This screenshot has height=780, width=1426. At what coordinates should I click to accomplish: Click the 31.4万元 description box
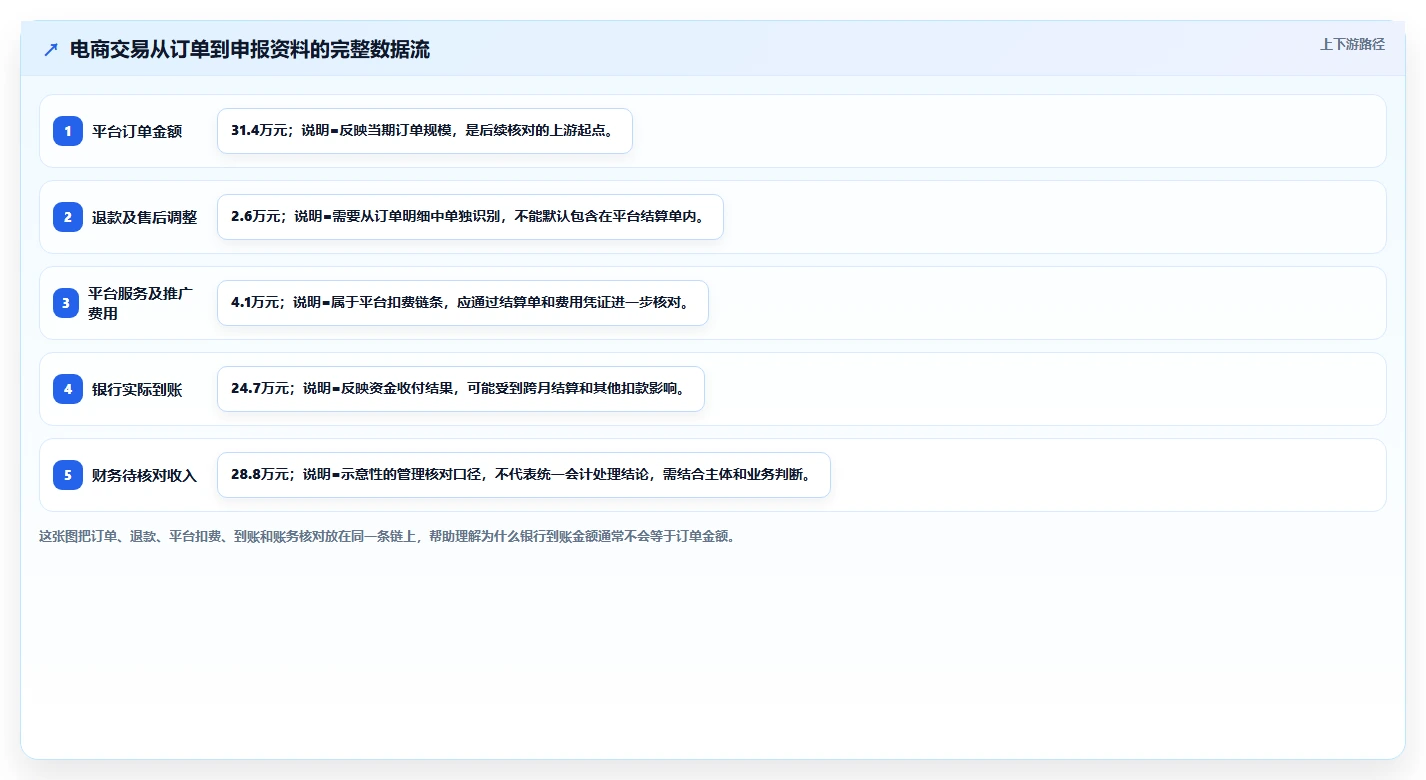[x=425, y=131]
